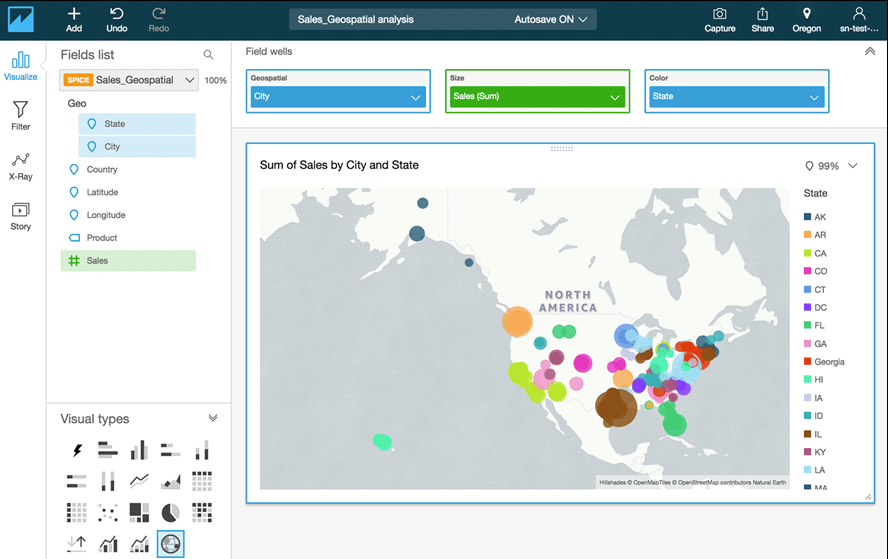Select the table icon with dark first column
This screenshot has width=888, height=559.
[x=77, y=513]
